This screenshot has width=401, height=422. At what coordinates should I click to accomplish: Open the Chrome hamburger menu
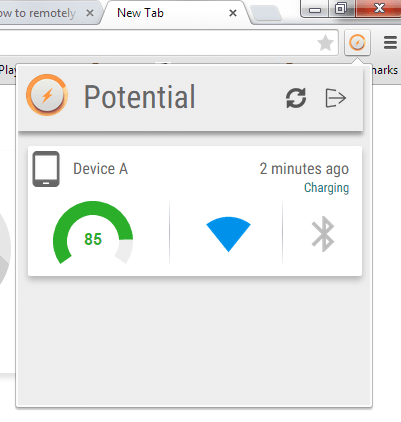coord(390,43)
